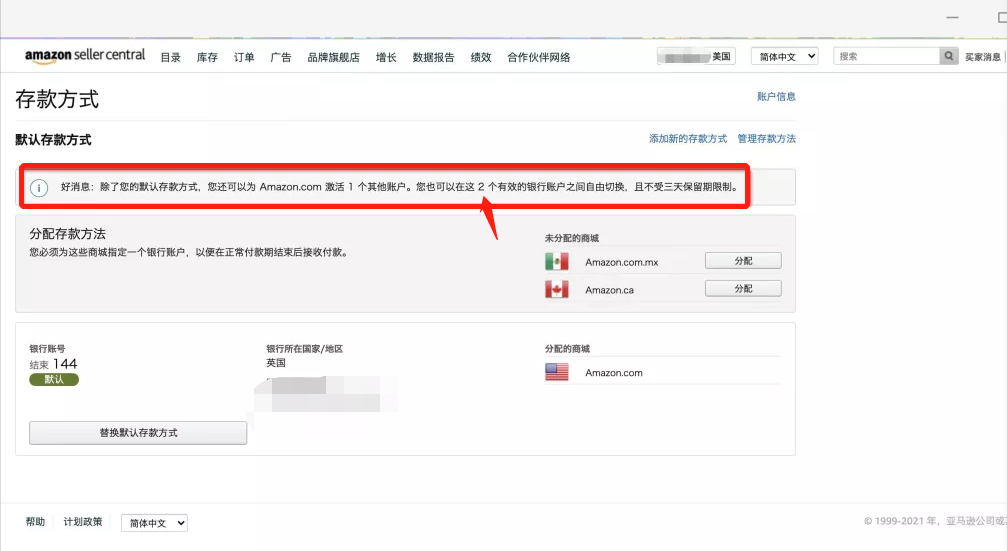Open the marketplace switcher showing 美国
1007x551 pixels.
(696, 57)
